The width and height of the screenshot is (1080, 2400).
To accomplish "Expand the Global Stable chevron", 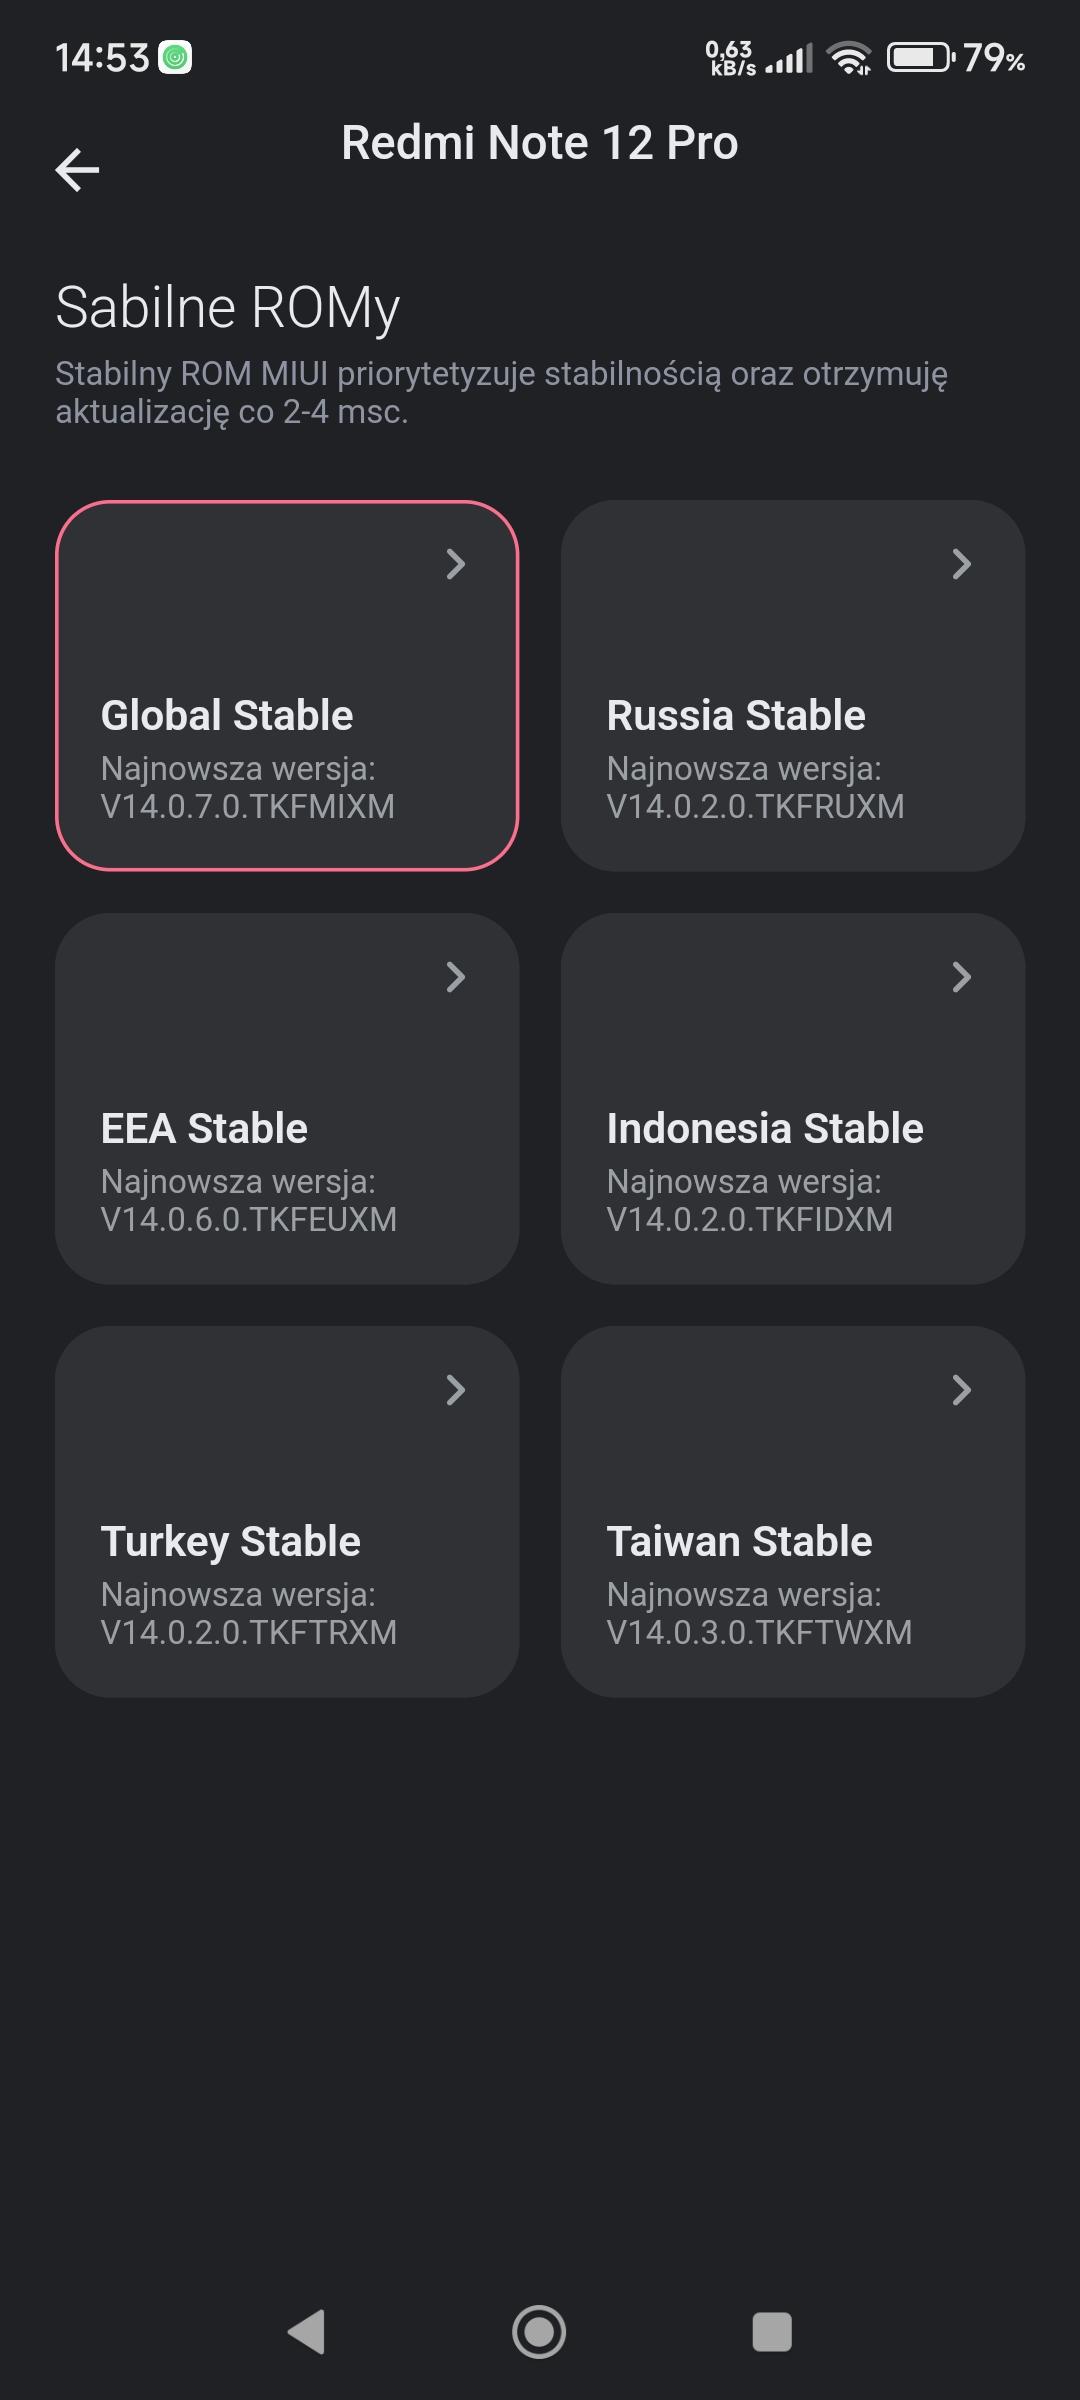I will (x=456, y=564).
